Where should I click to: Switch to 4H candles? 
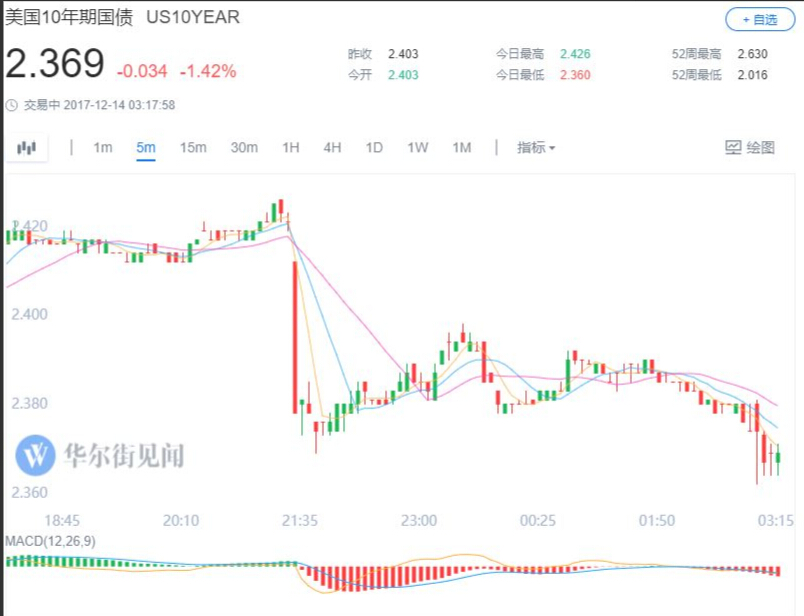(x=332, y=148)
